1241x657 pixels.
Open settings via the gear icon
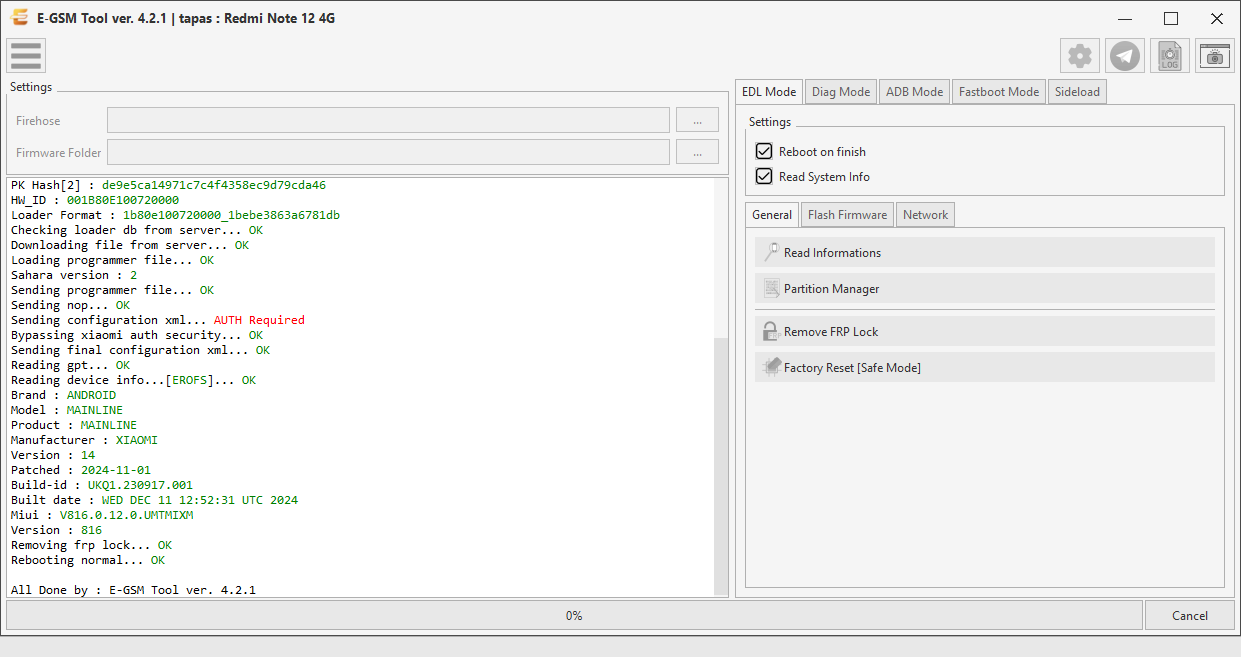point(1080,56)
